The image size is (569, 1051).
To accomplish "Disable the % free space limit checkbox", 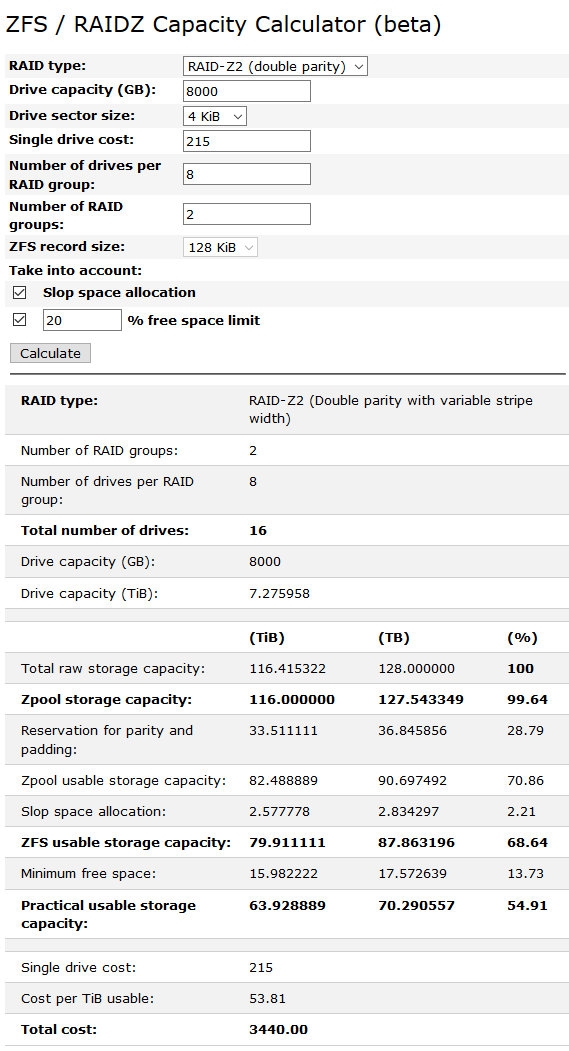I will coord(19,320).
